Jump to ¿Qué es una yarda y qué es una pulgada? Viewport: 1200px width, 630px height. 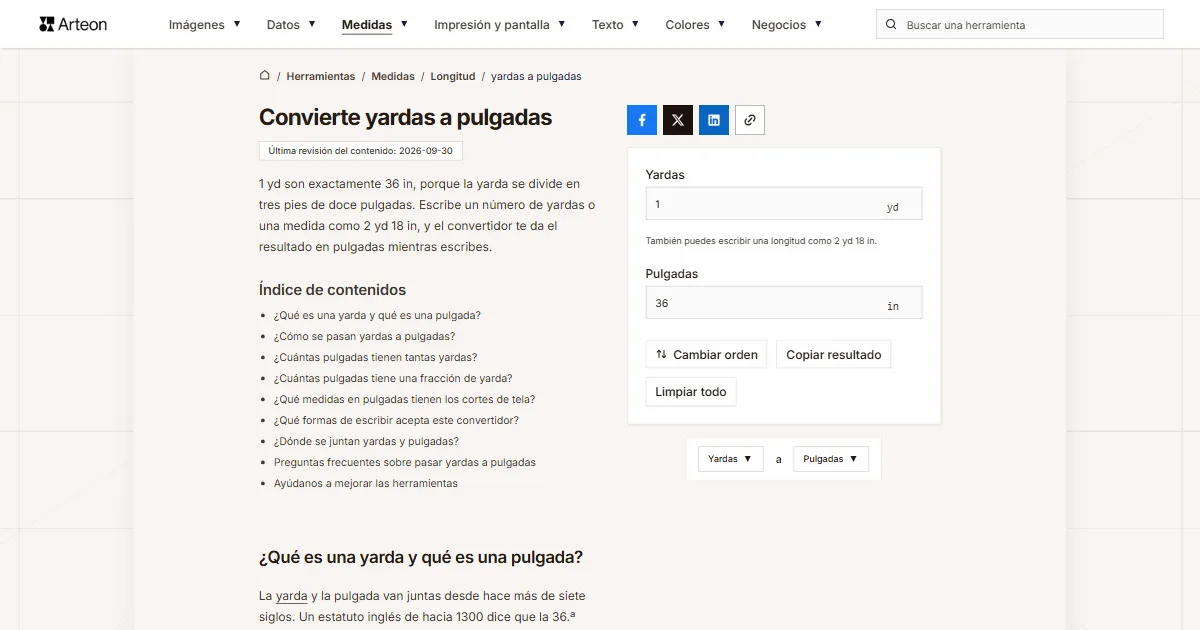(377, 315)
